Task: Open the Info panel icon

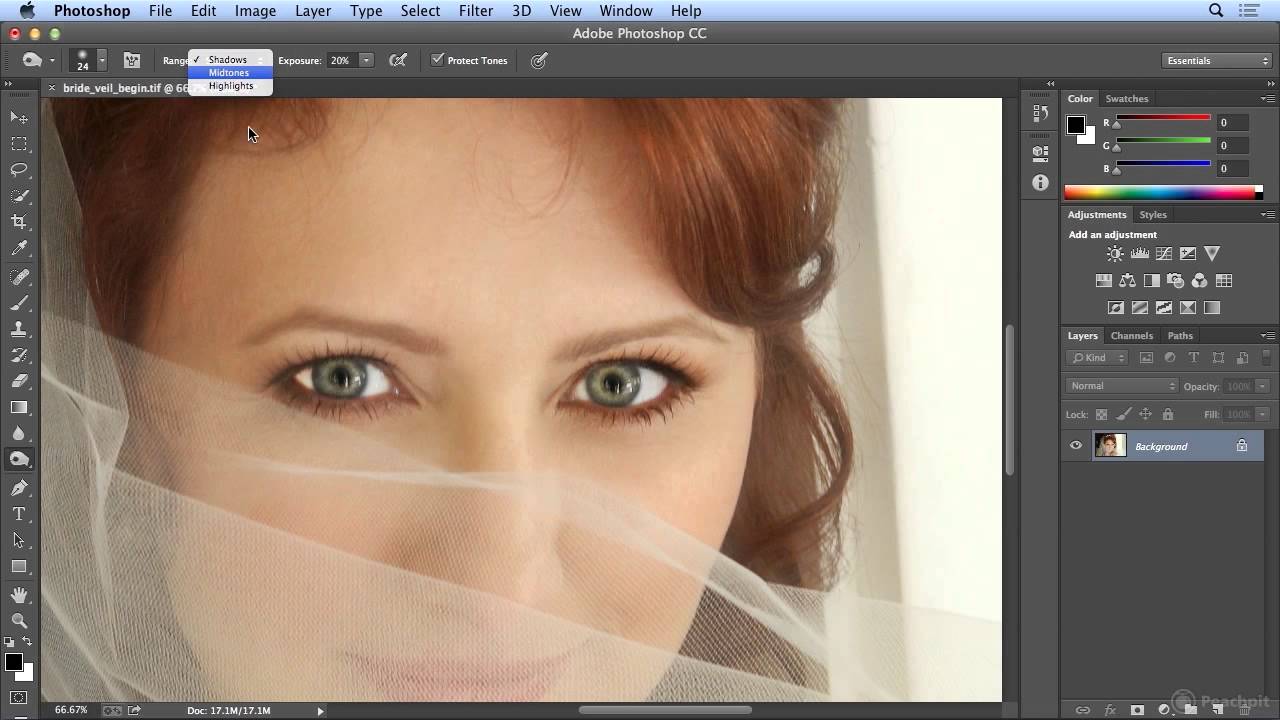Action: coord(1040,183)
